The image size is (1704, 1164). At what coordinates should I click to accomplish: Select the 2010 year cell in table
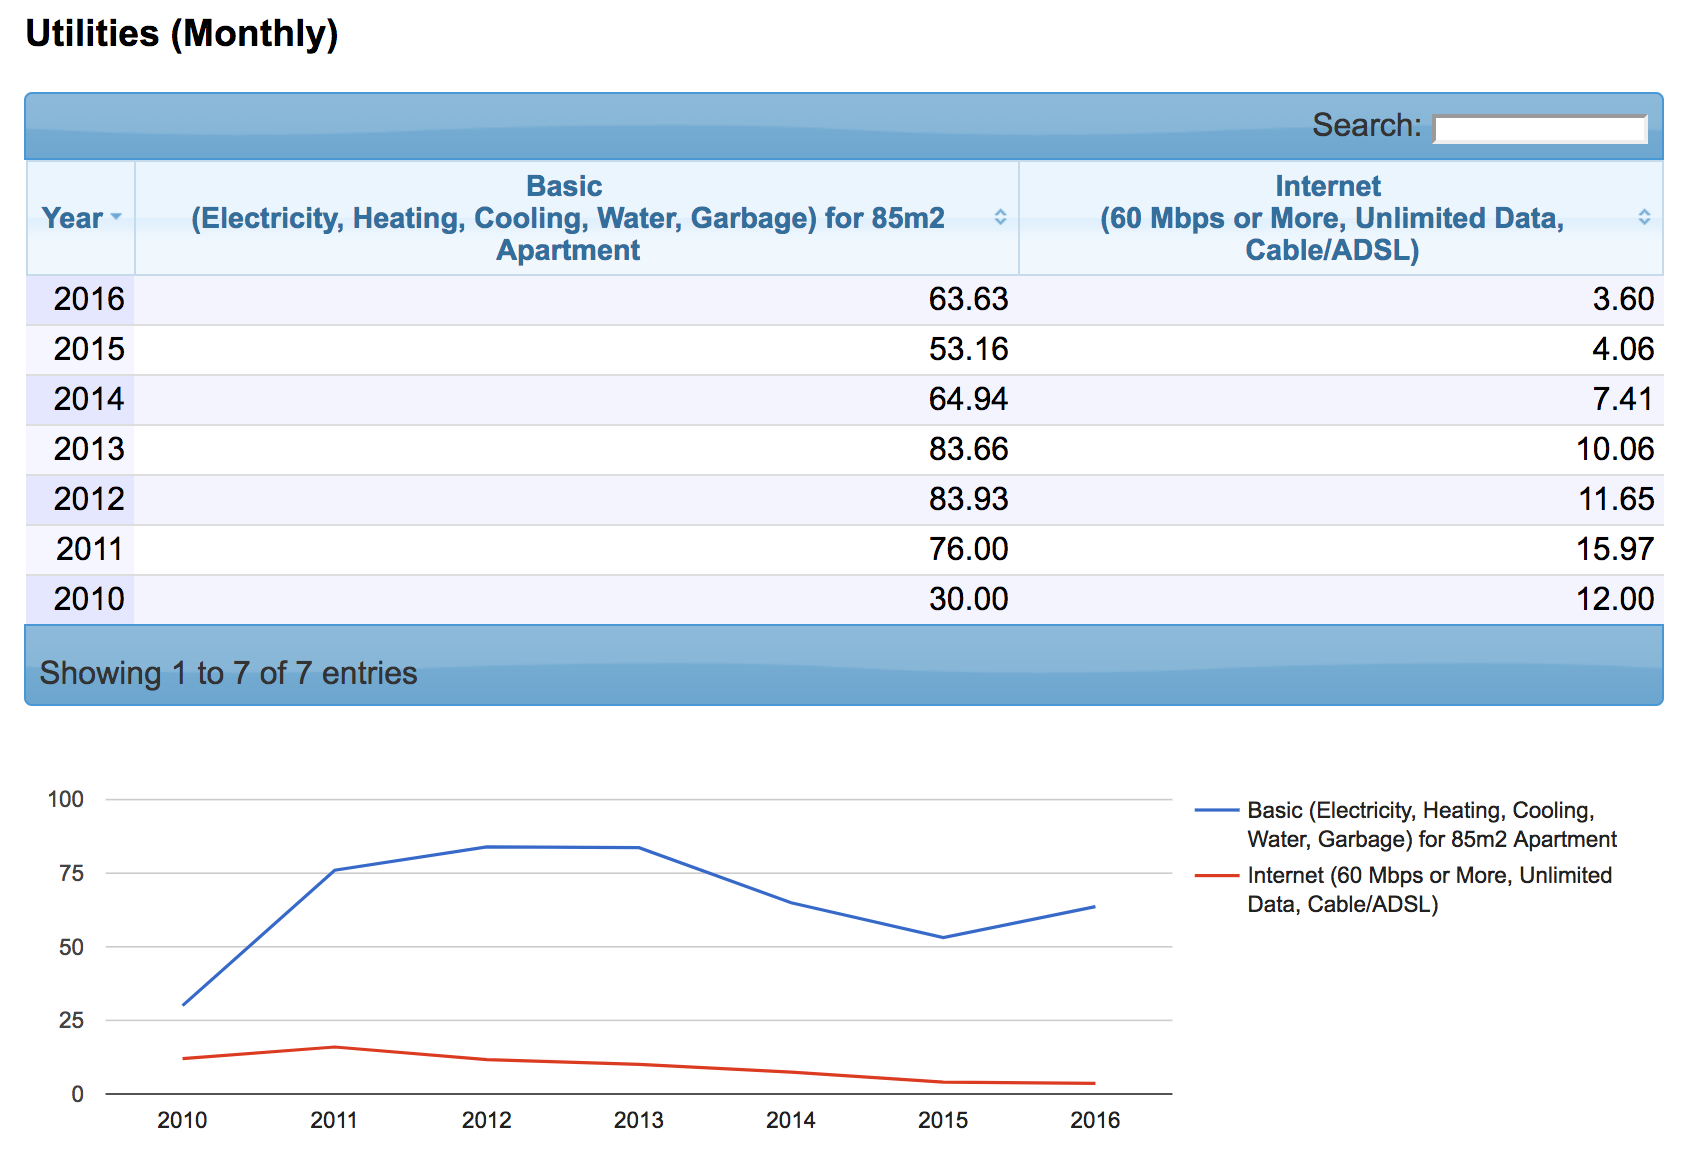coord(88,599)
